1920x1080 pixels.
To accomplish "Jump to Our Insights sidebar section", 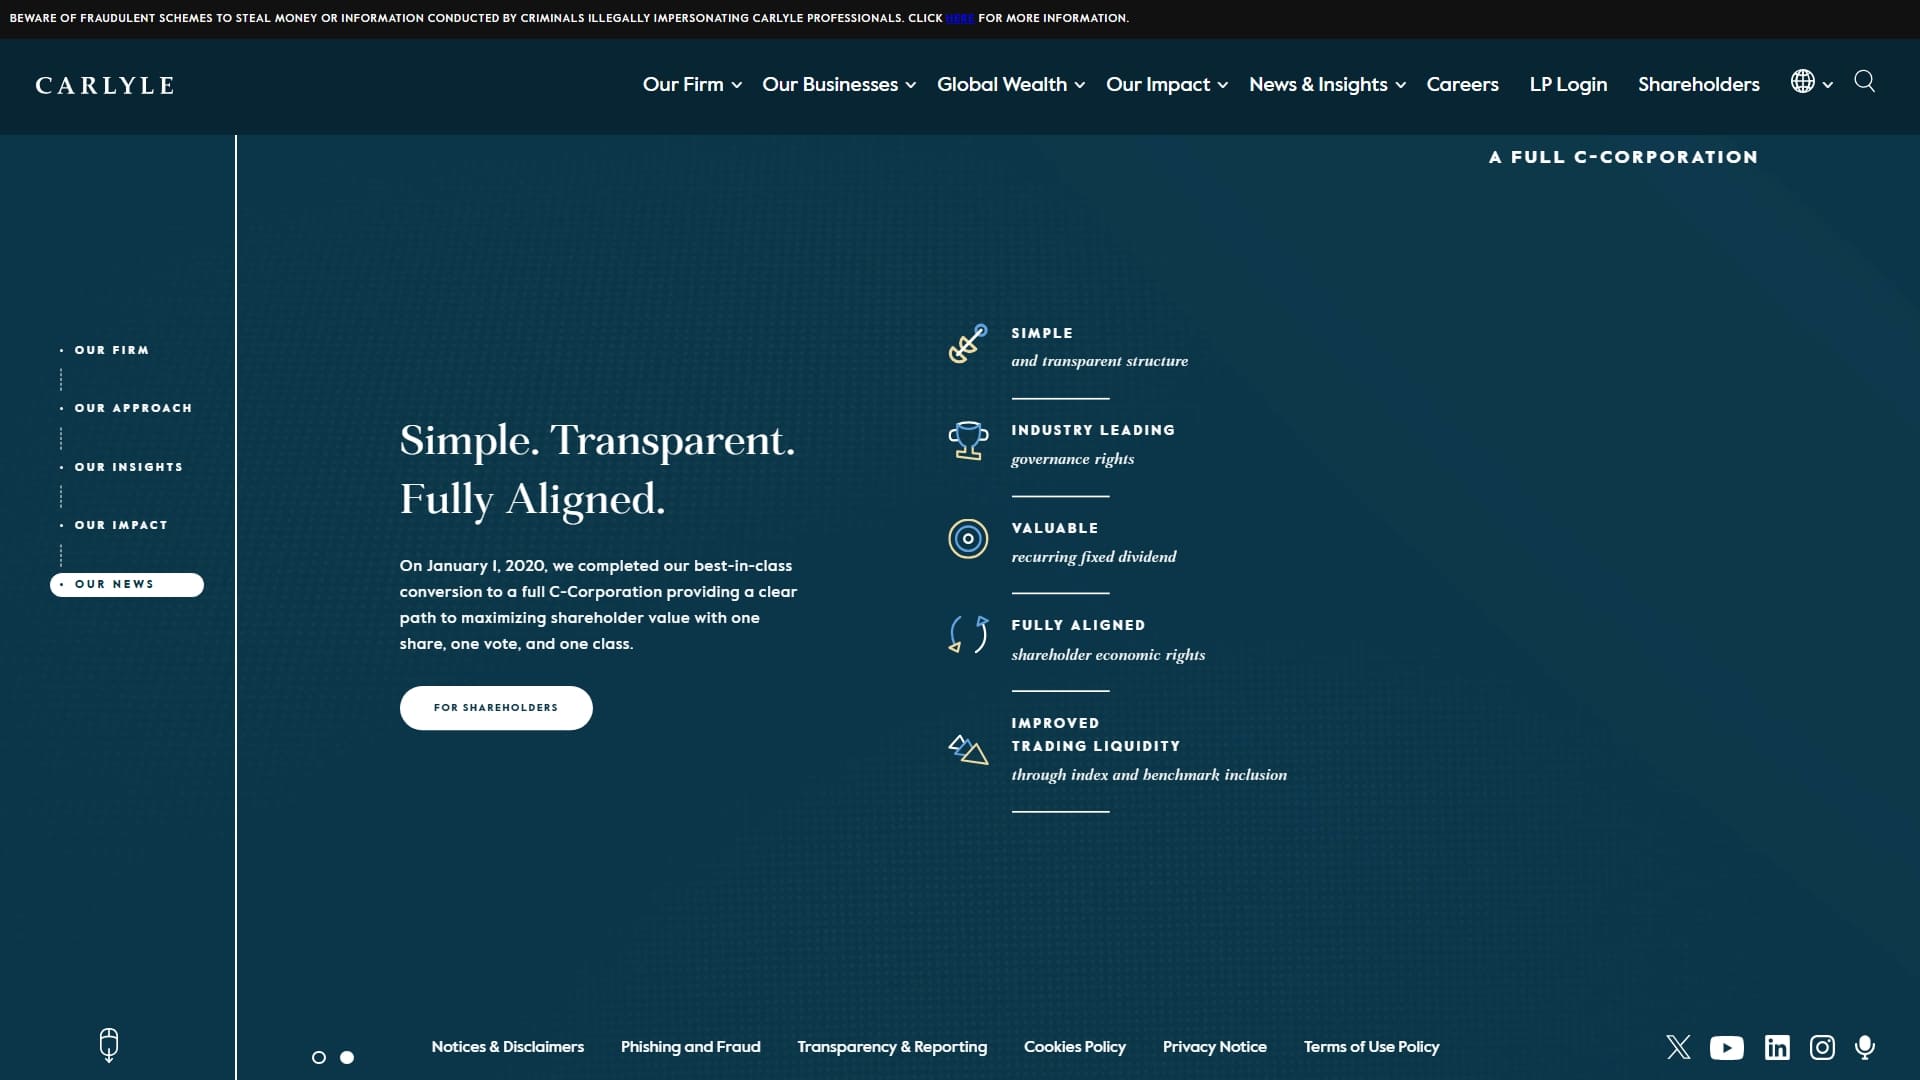I will 128,467.
